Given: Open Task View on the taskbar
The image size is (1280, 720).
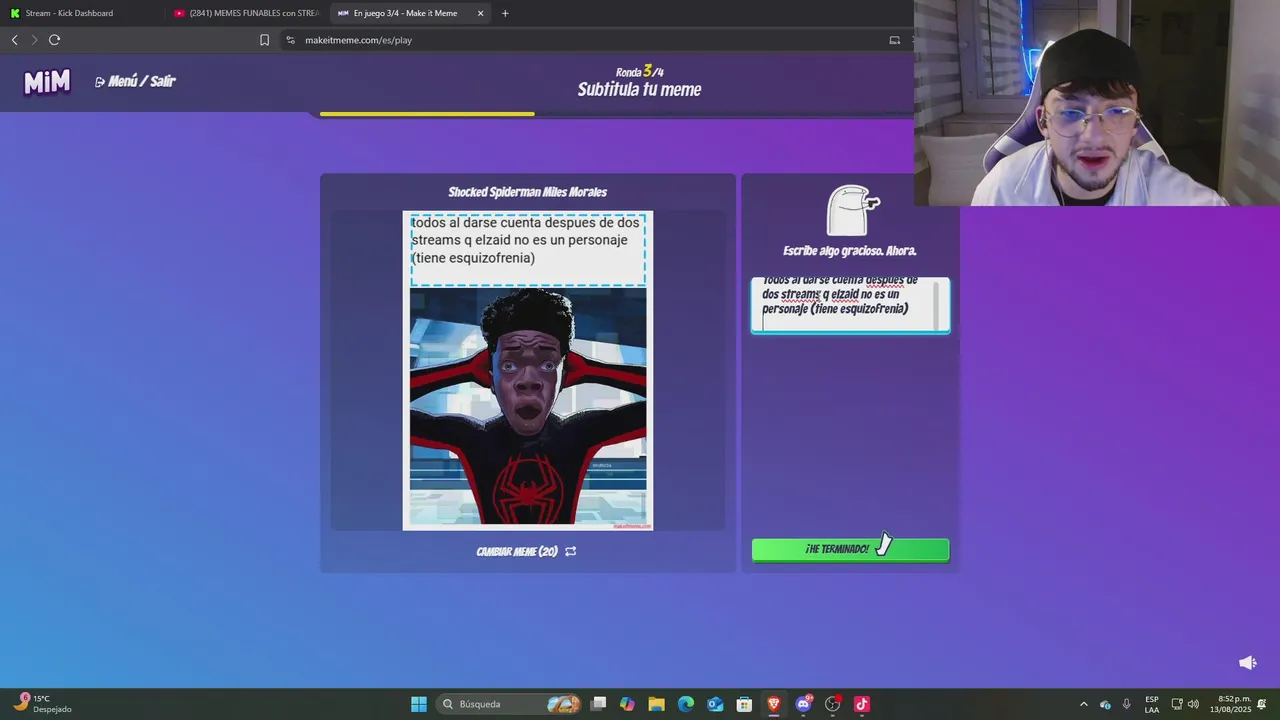Looking at the screenshot, I should point(598,704).
